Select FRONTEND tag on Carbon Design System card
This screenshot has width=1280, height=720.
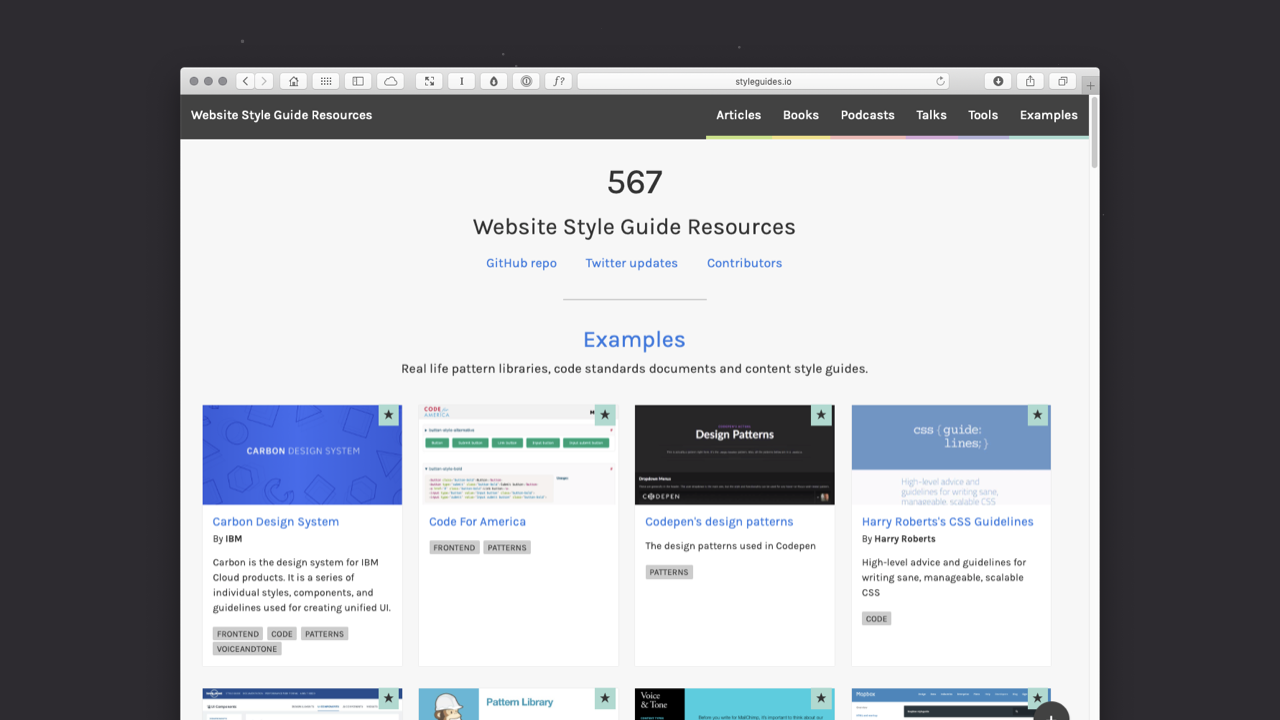(238, 634)
